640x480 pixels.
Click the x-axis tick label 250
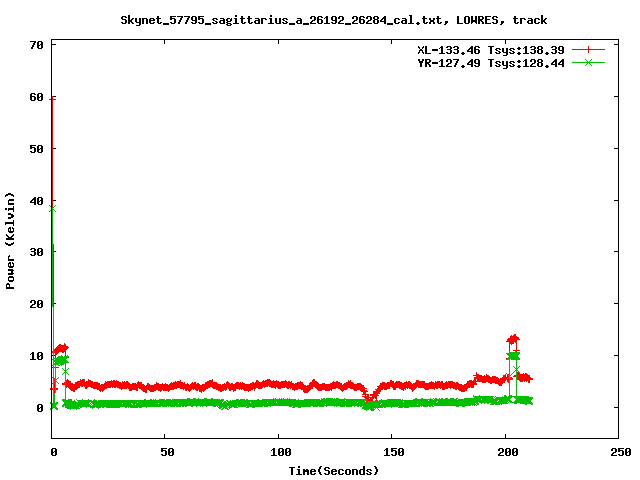click(621, 452)
